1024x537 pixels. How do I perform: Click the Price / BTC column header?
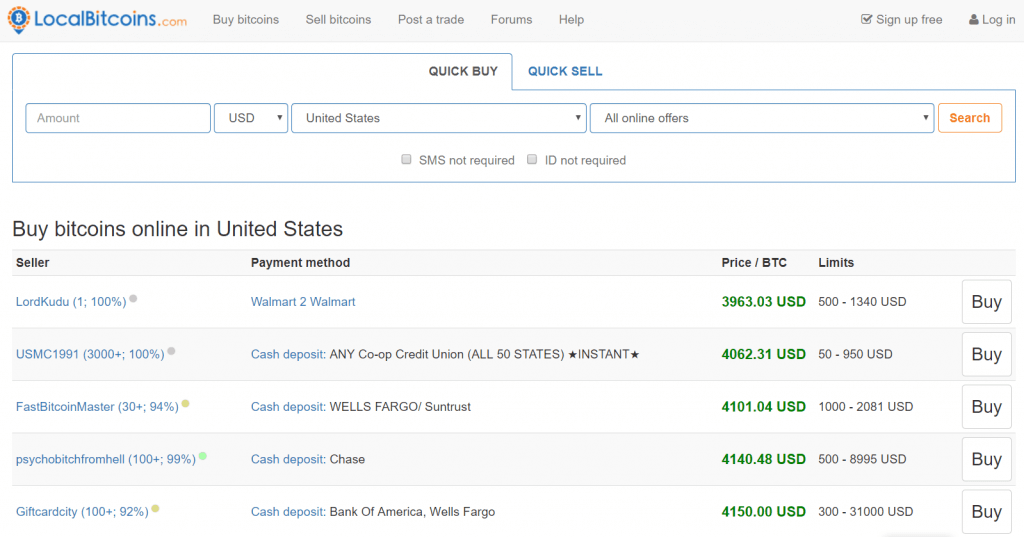pos(754,263)
